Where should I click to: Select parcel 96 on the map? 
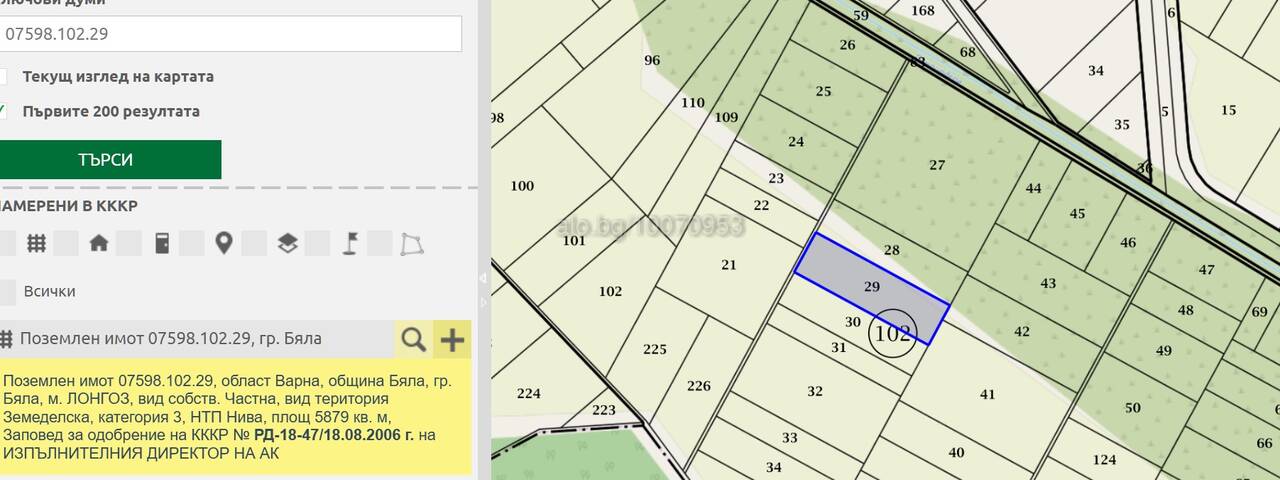coord(652,60)
